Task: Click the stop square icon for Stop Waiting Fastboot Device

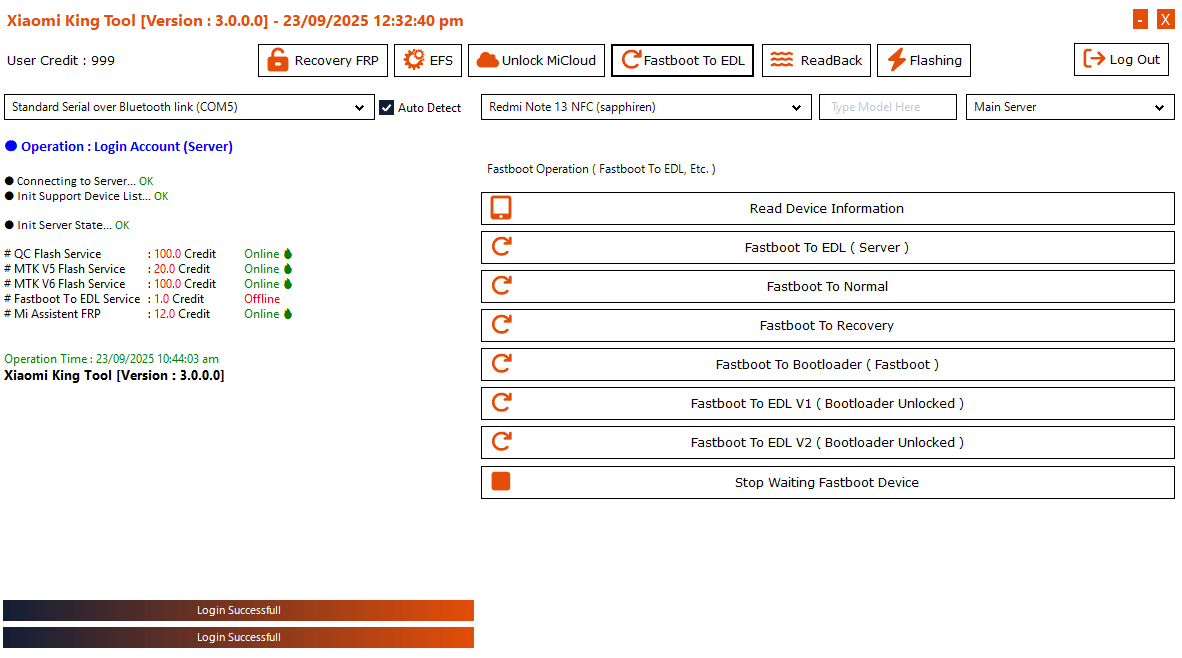Action: click(x=501, y=481)
